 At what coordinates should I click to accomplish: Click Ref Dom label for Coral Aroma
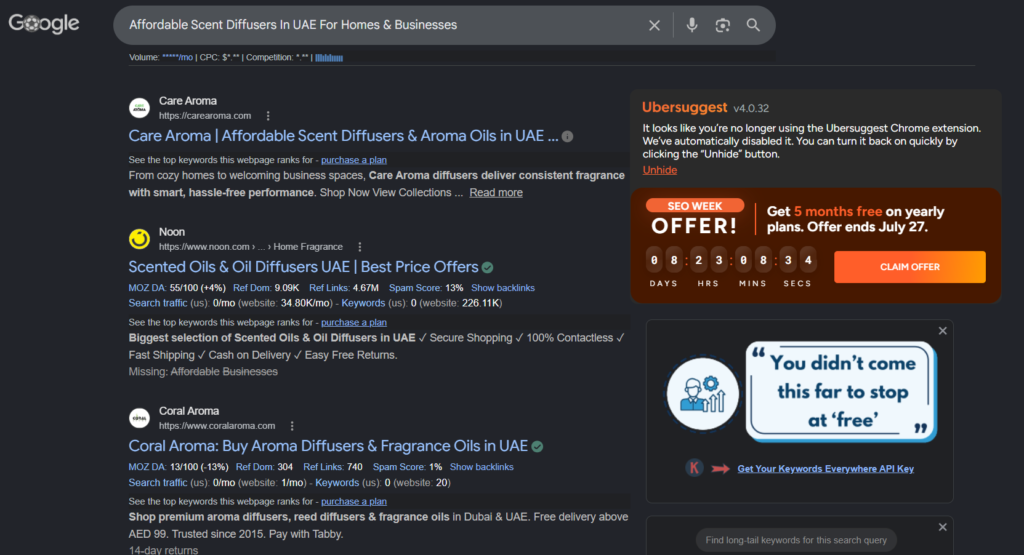coord(255,467)
